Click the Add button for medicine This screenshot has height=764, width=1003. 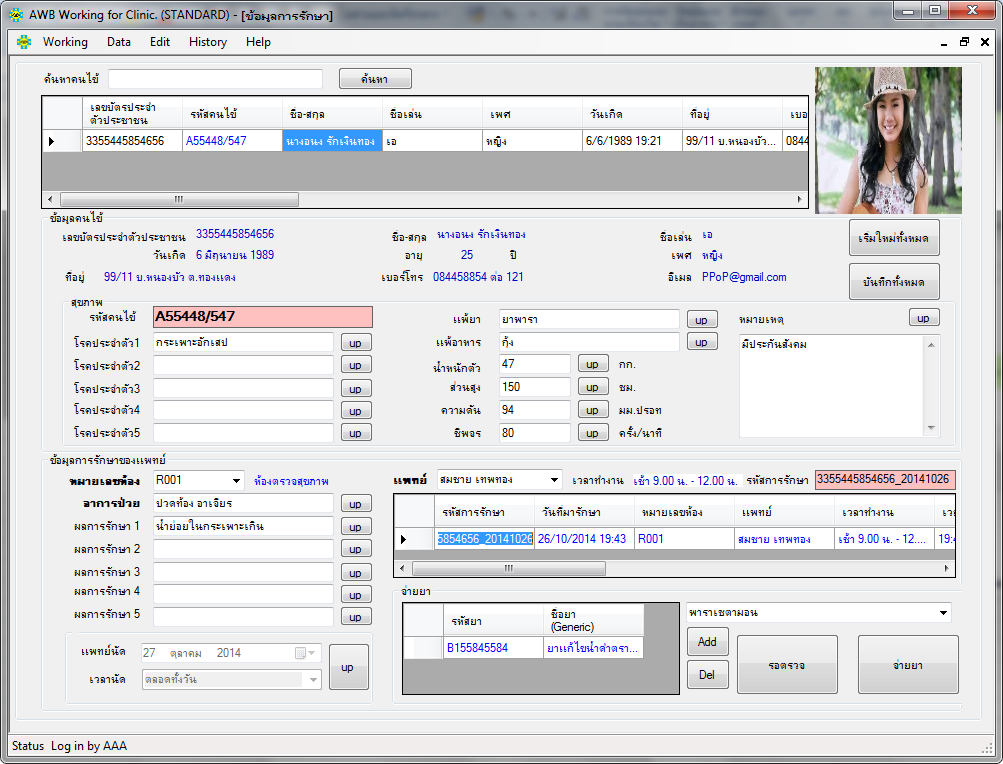click(x=707, y=642)
